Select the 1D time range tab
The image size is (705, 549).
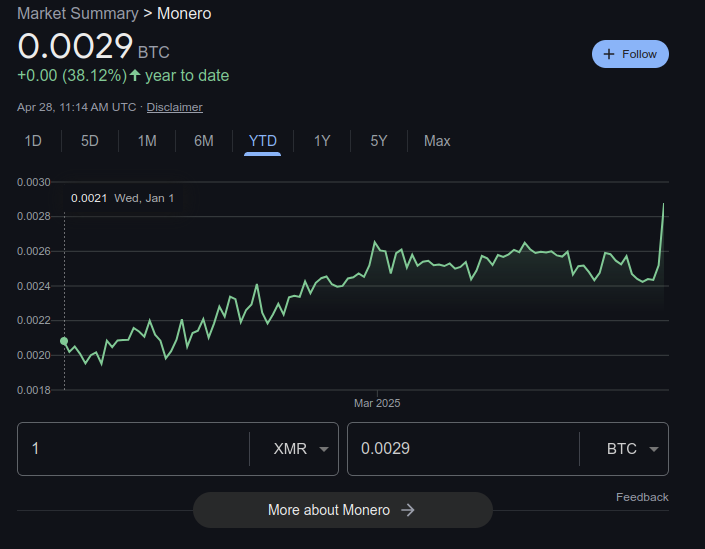[33, 141]
